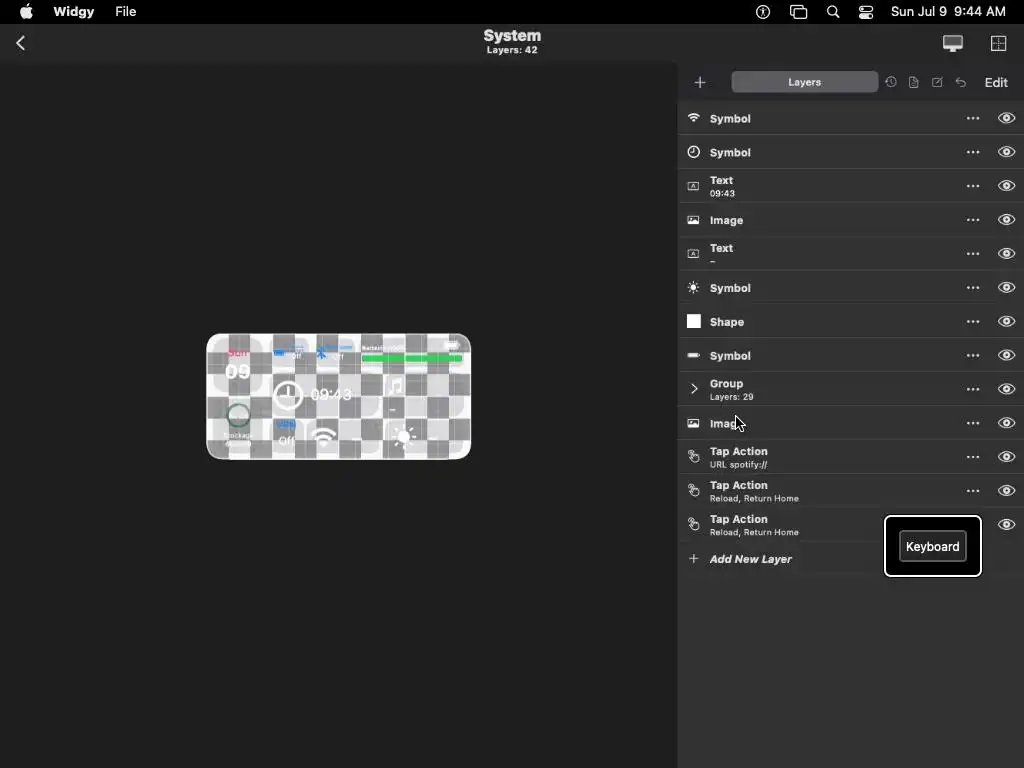
Task: Open the grid layout icon in header
Action: pyautogui.click(x=999, y=43)
